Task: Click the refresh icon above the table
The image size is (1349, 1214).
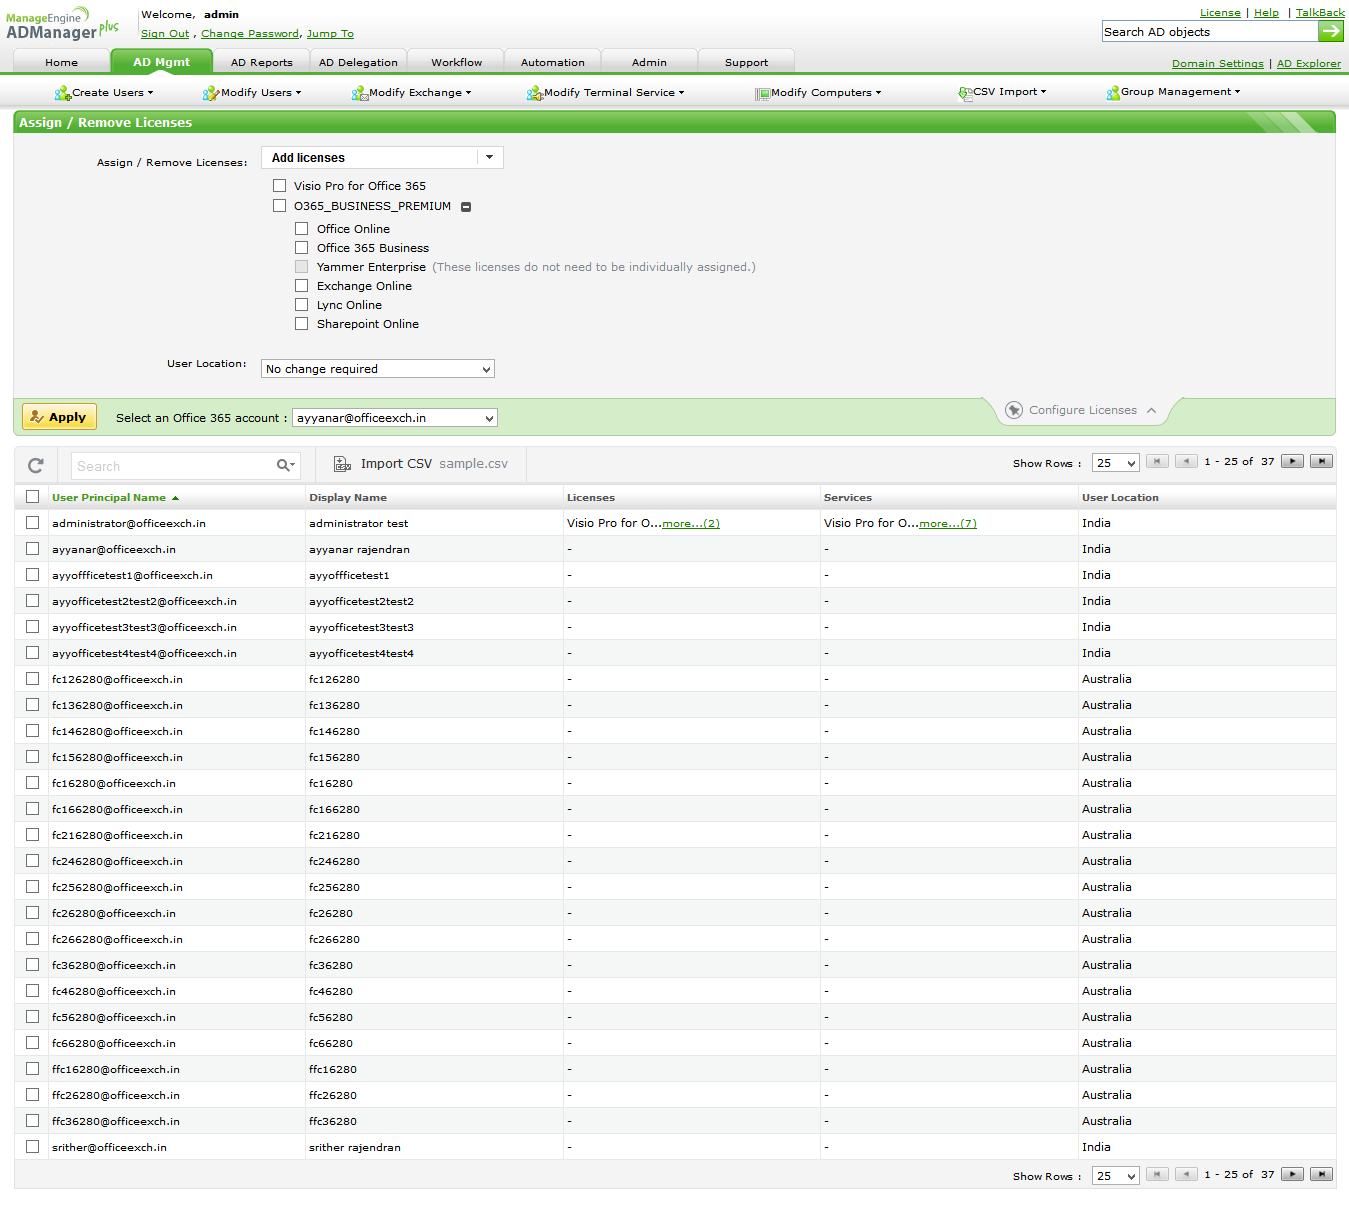Action: [x=36, y=465]
